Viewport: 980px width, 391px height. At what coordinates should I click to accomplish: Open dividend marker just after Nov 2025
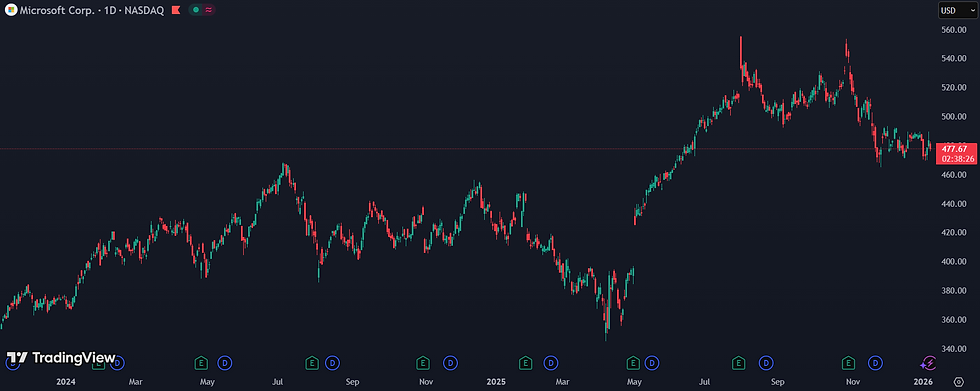[876, 362]
